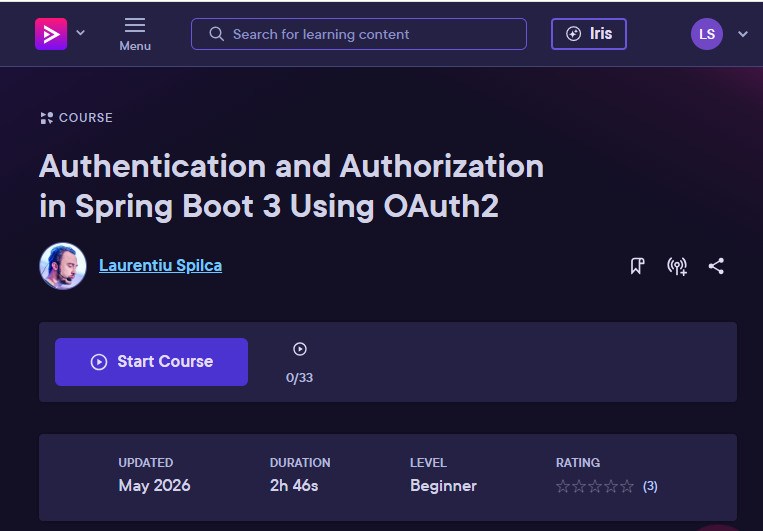
Task: Focus the Search for learning content field
Action: pyautogui.click(x=359, y=34)
